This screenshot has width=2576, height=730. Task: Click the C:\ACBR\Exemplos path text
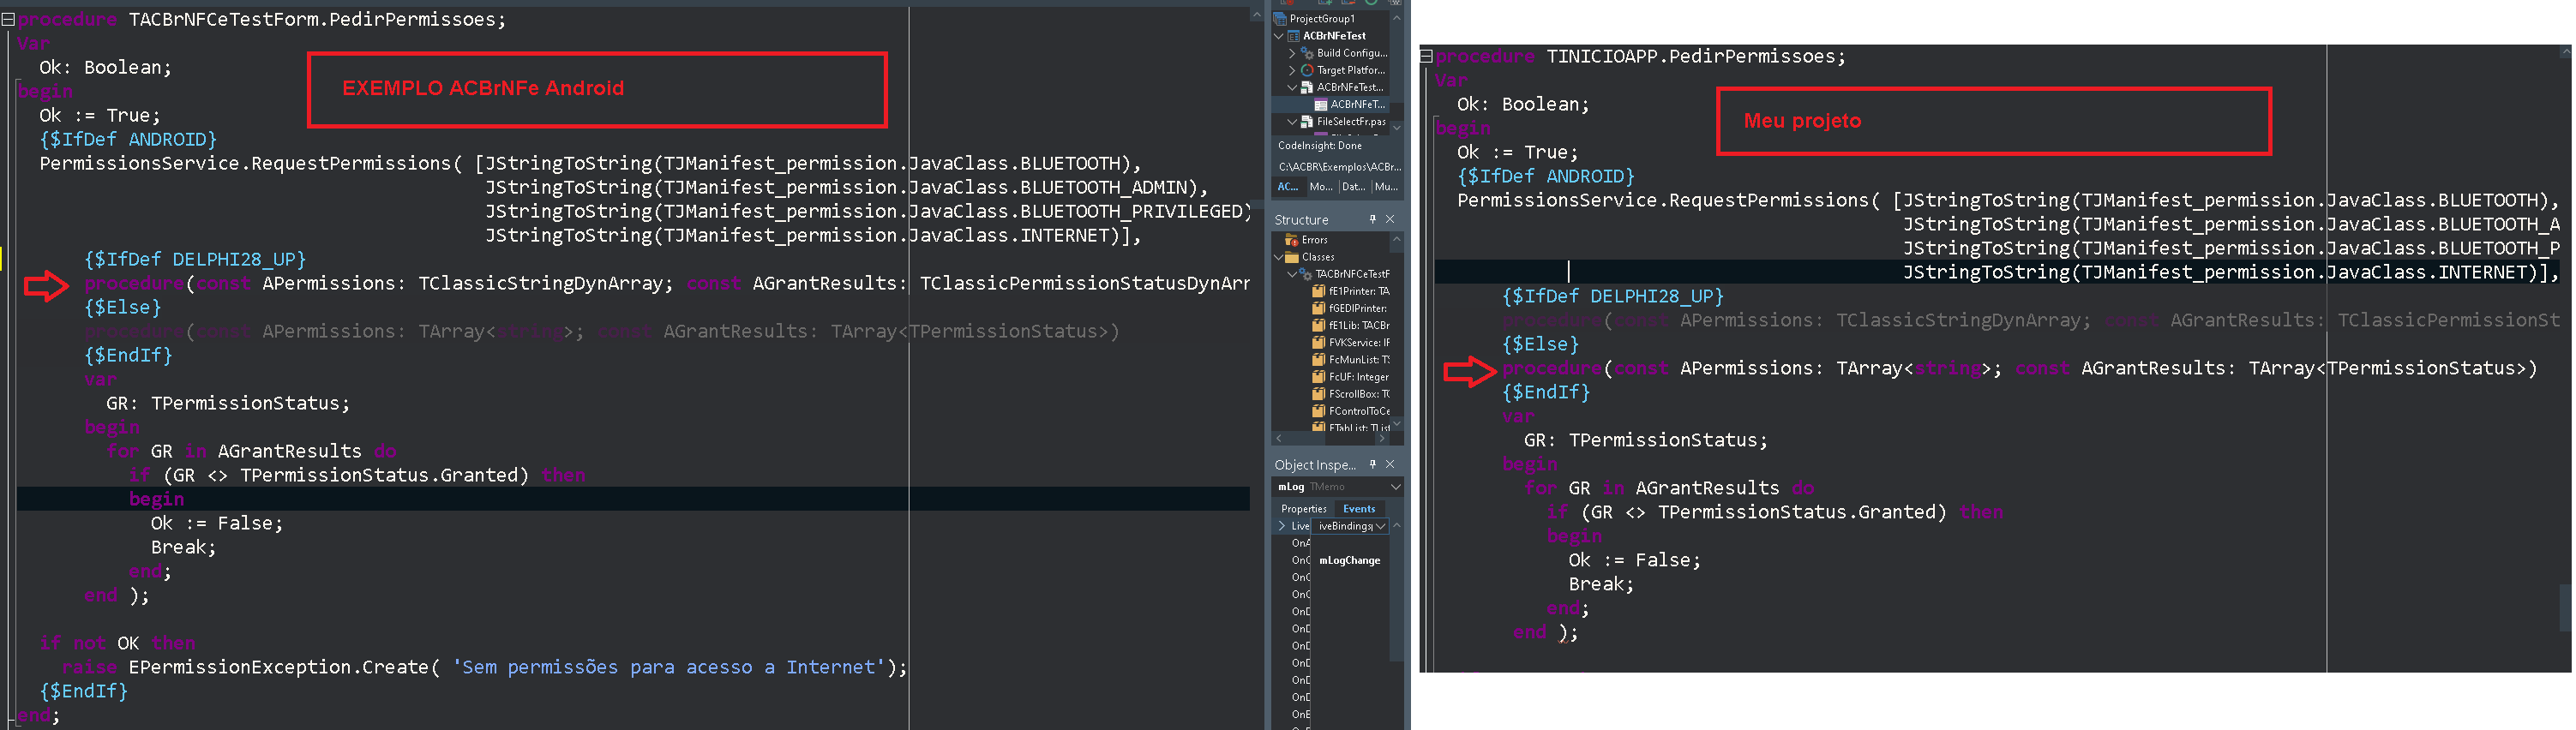[1339, 167]
